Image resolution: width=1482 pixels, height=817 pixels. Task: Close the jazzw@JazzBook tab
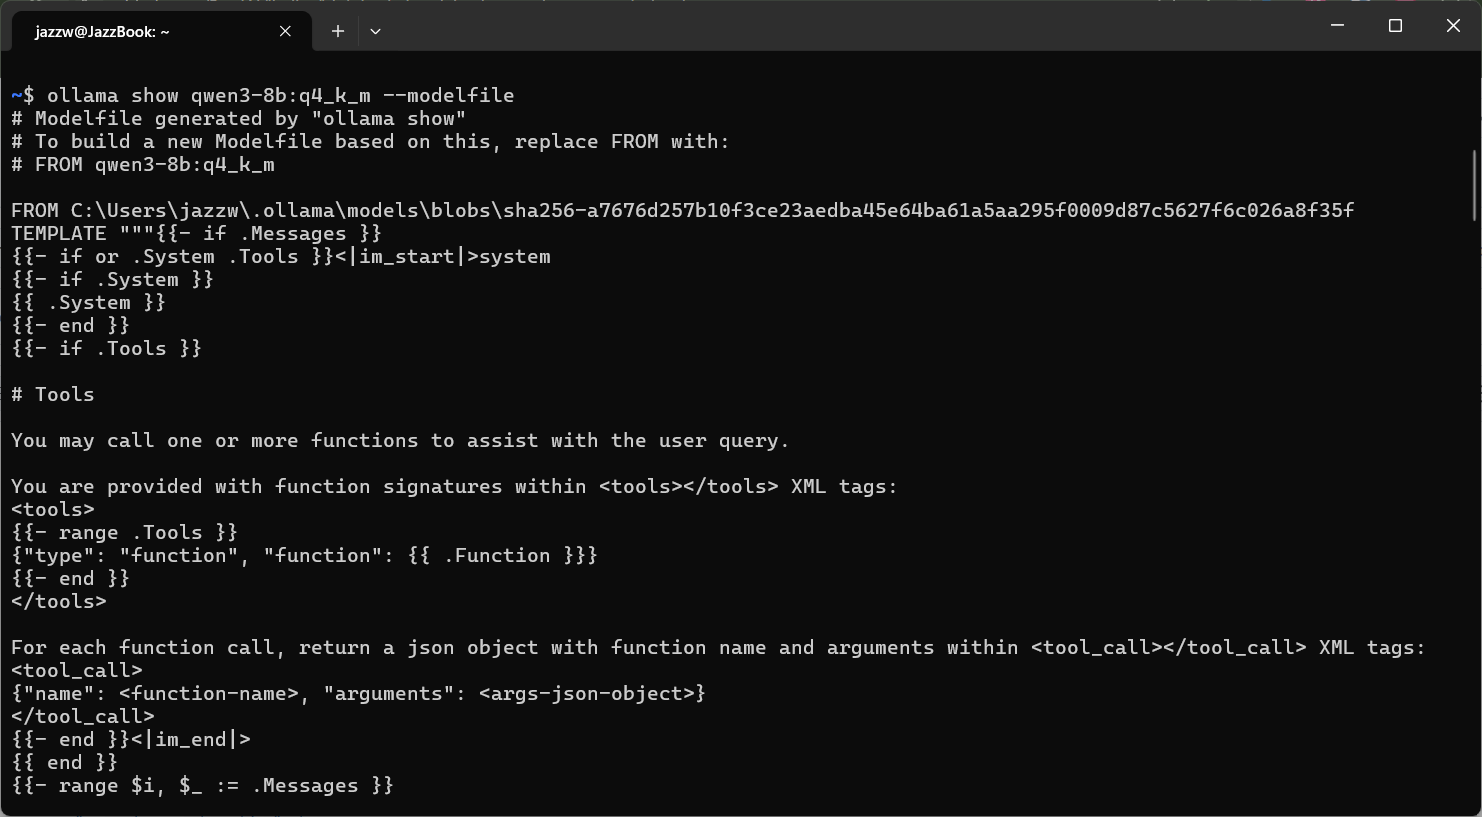(285, 31)
